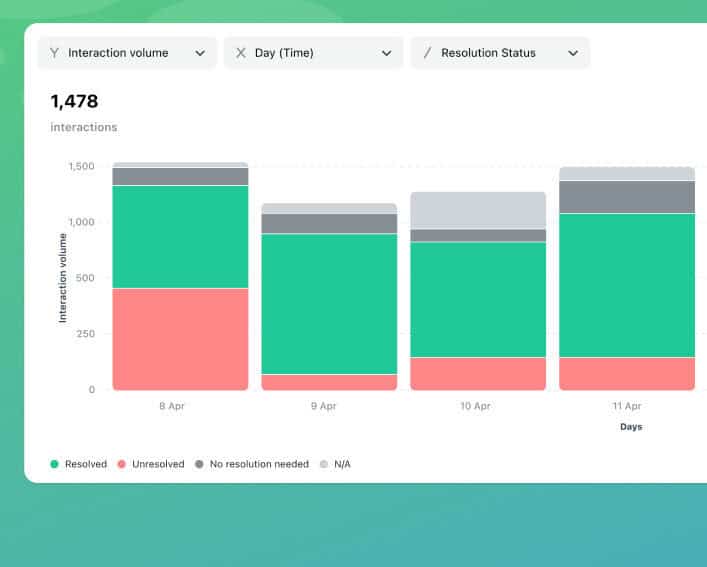Toggle the Resolved legend item
This screenshot has height=567, width=707.
point(85,464)
